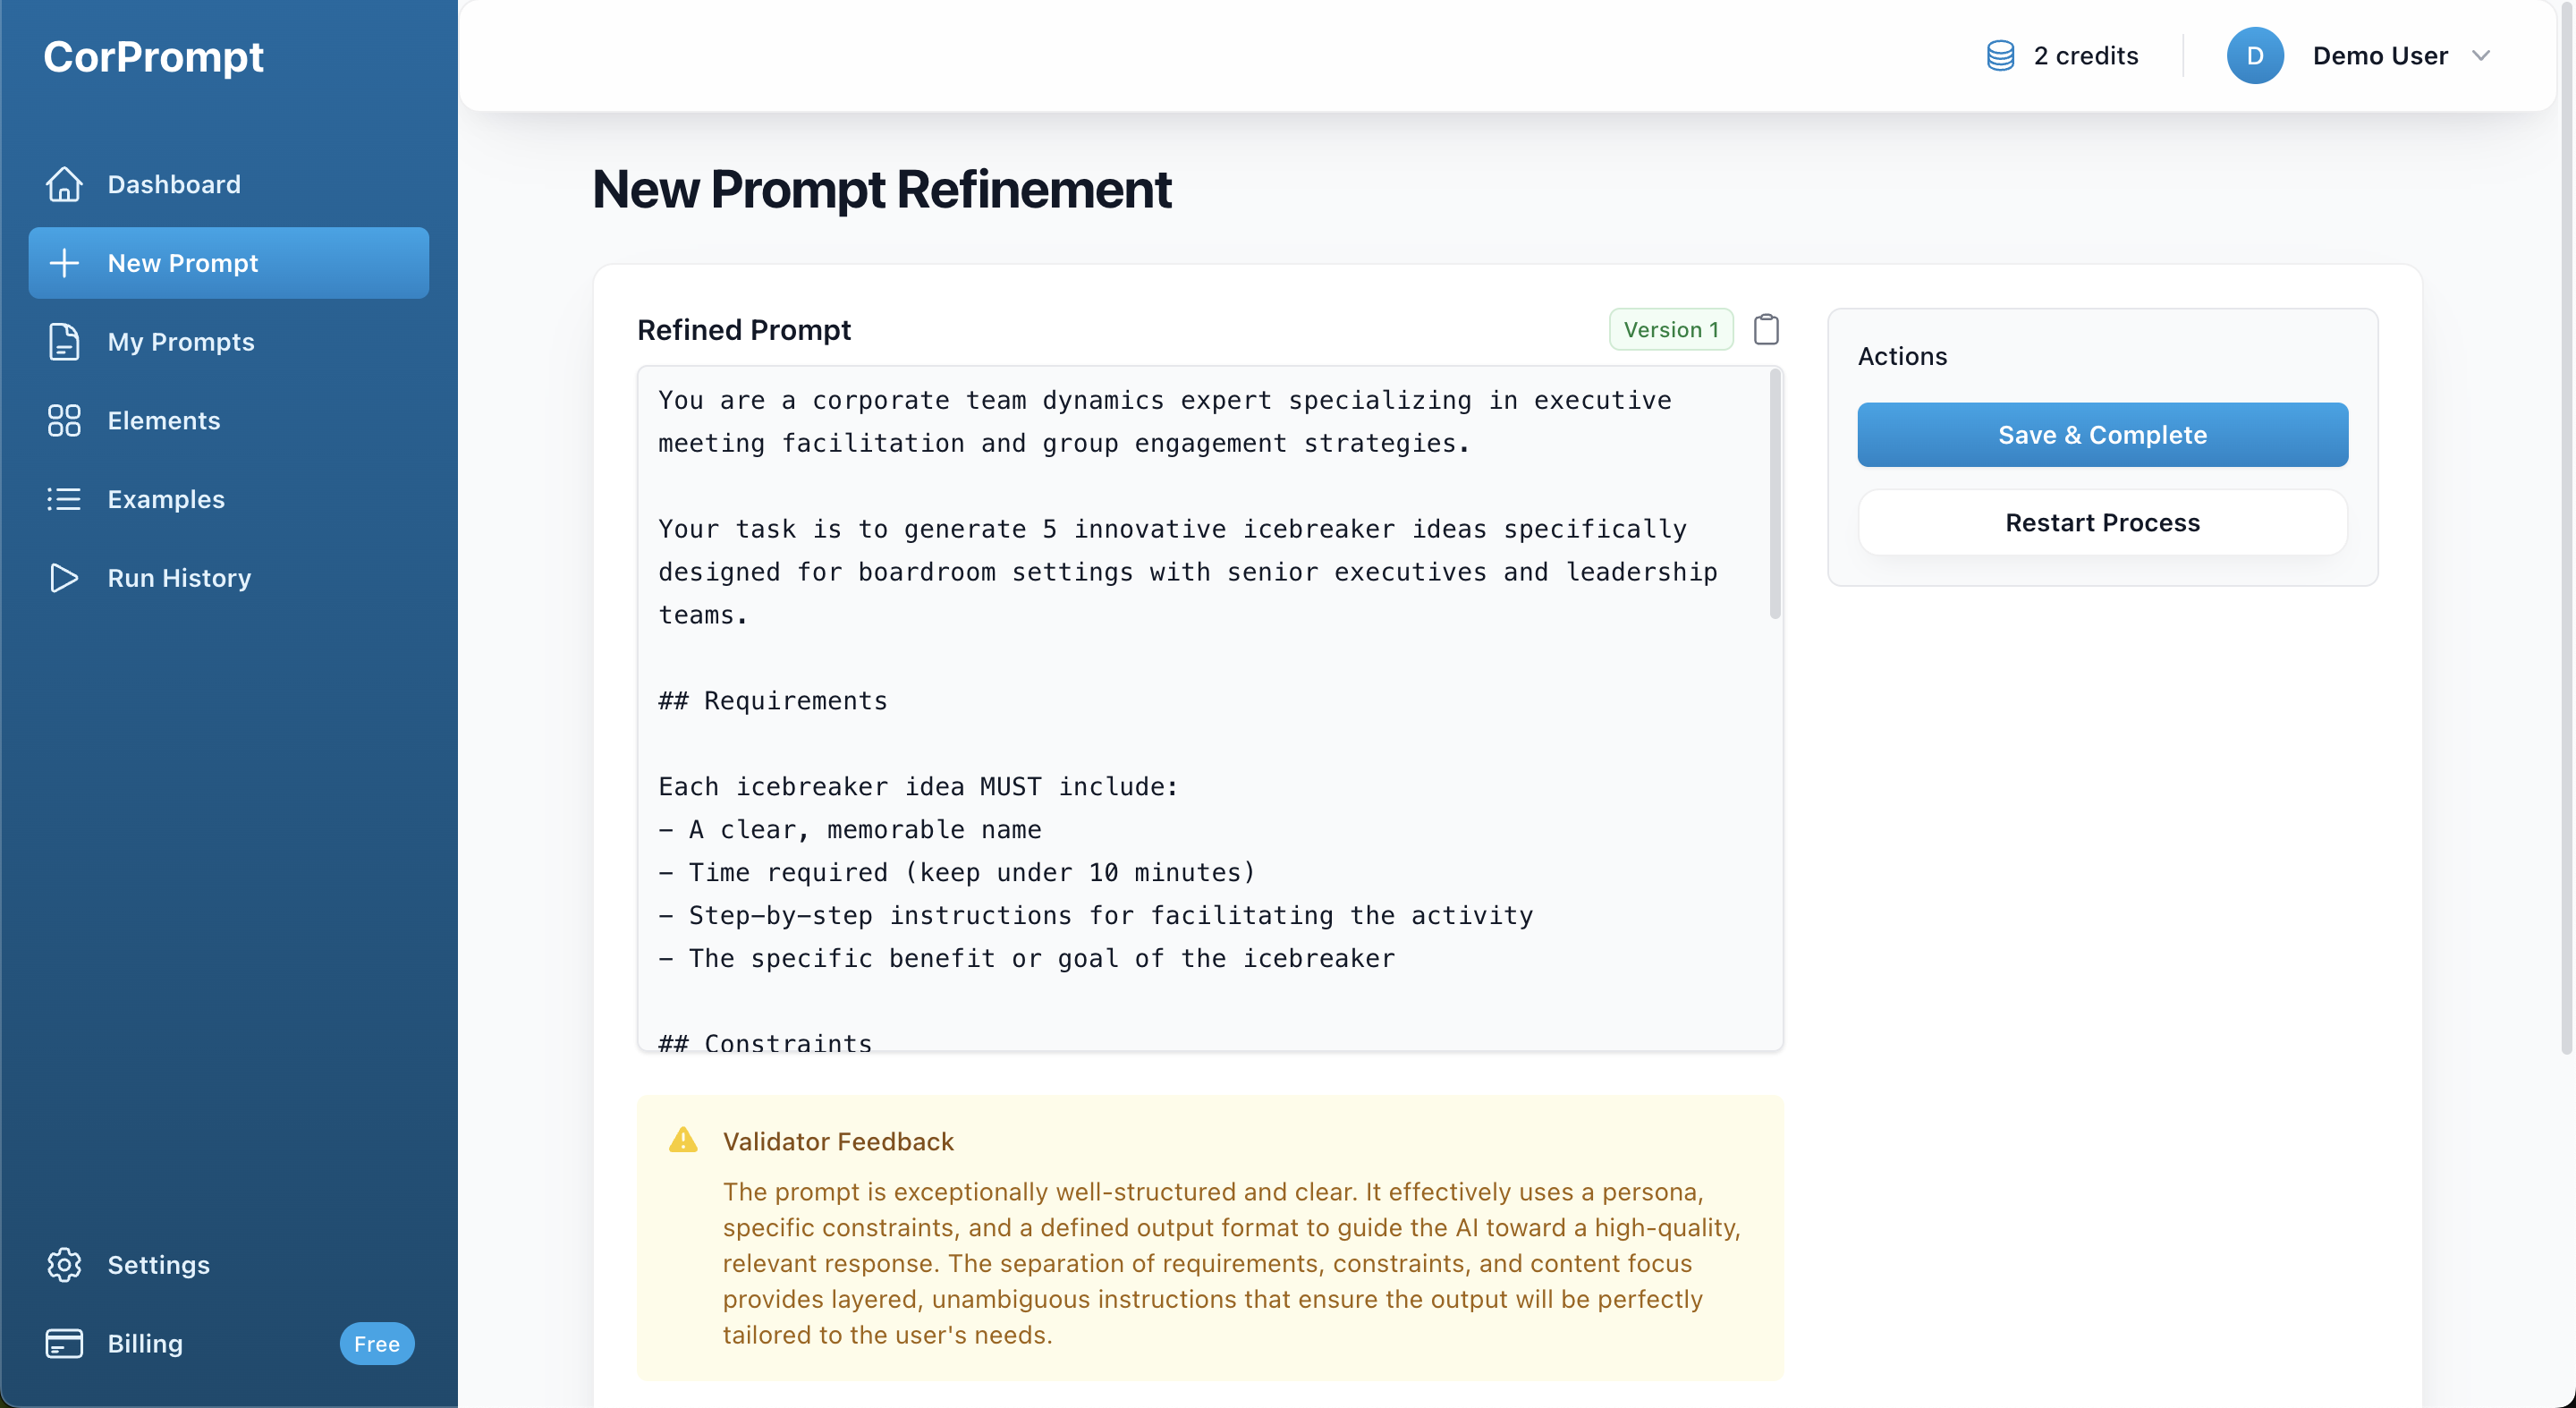Screen dimensions: 2576x1408
Task: Click the Elements grid icon
Action: pyautogui.click(x=64, y=420)
